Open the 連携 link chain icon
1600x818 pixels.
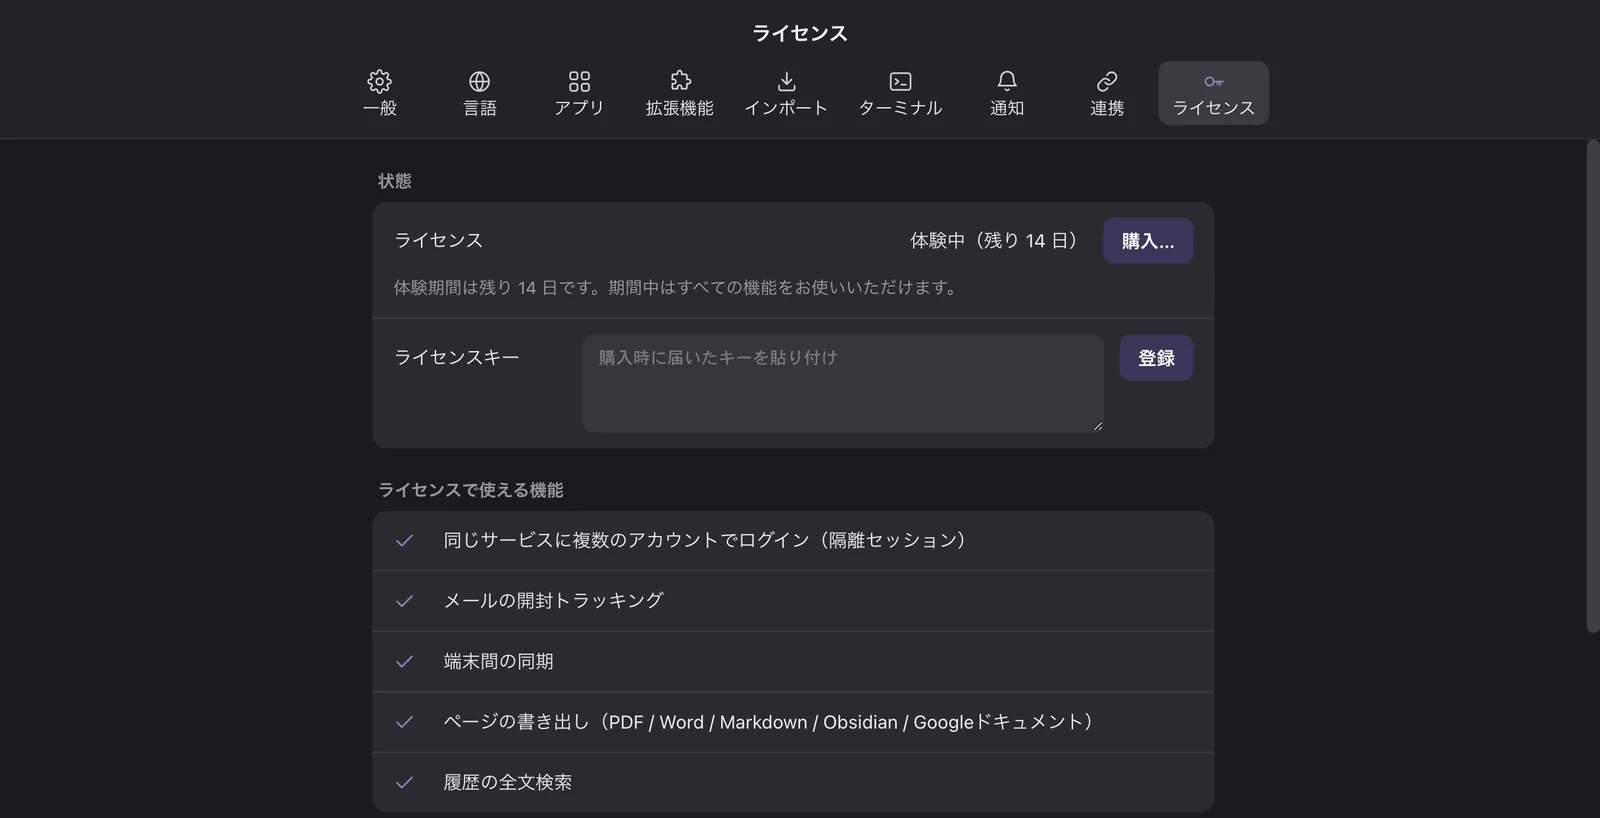tap(1107, 81)
